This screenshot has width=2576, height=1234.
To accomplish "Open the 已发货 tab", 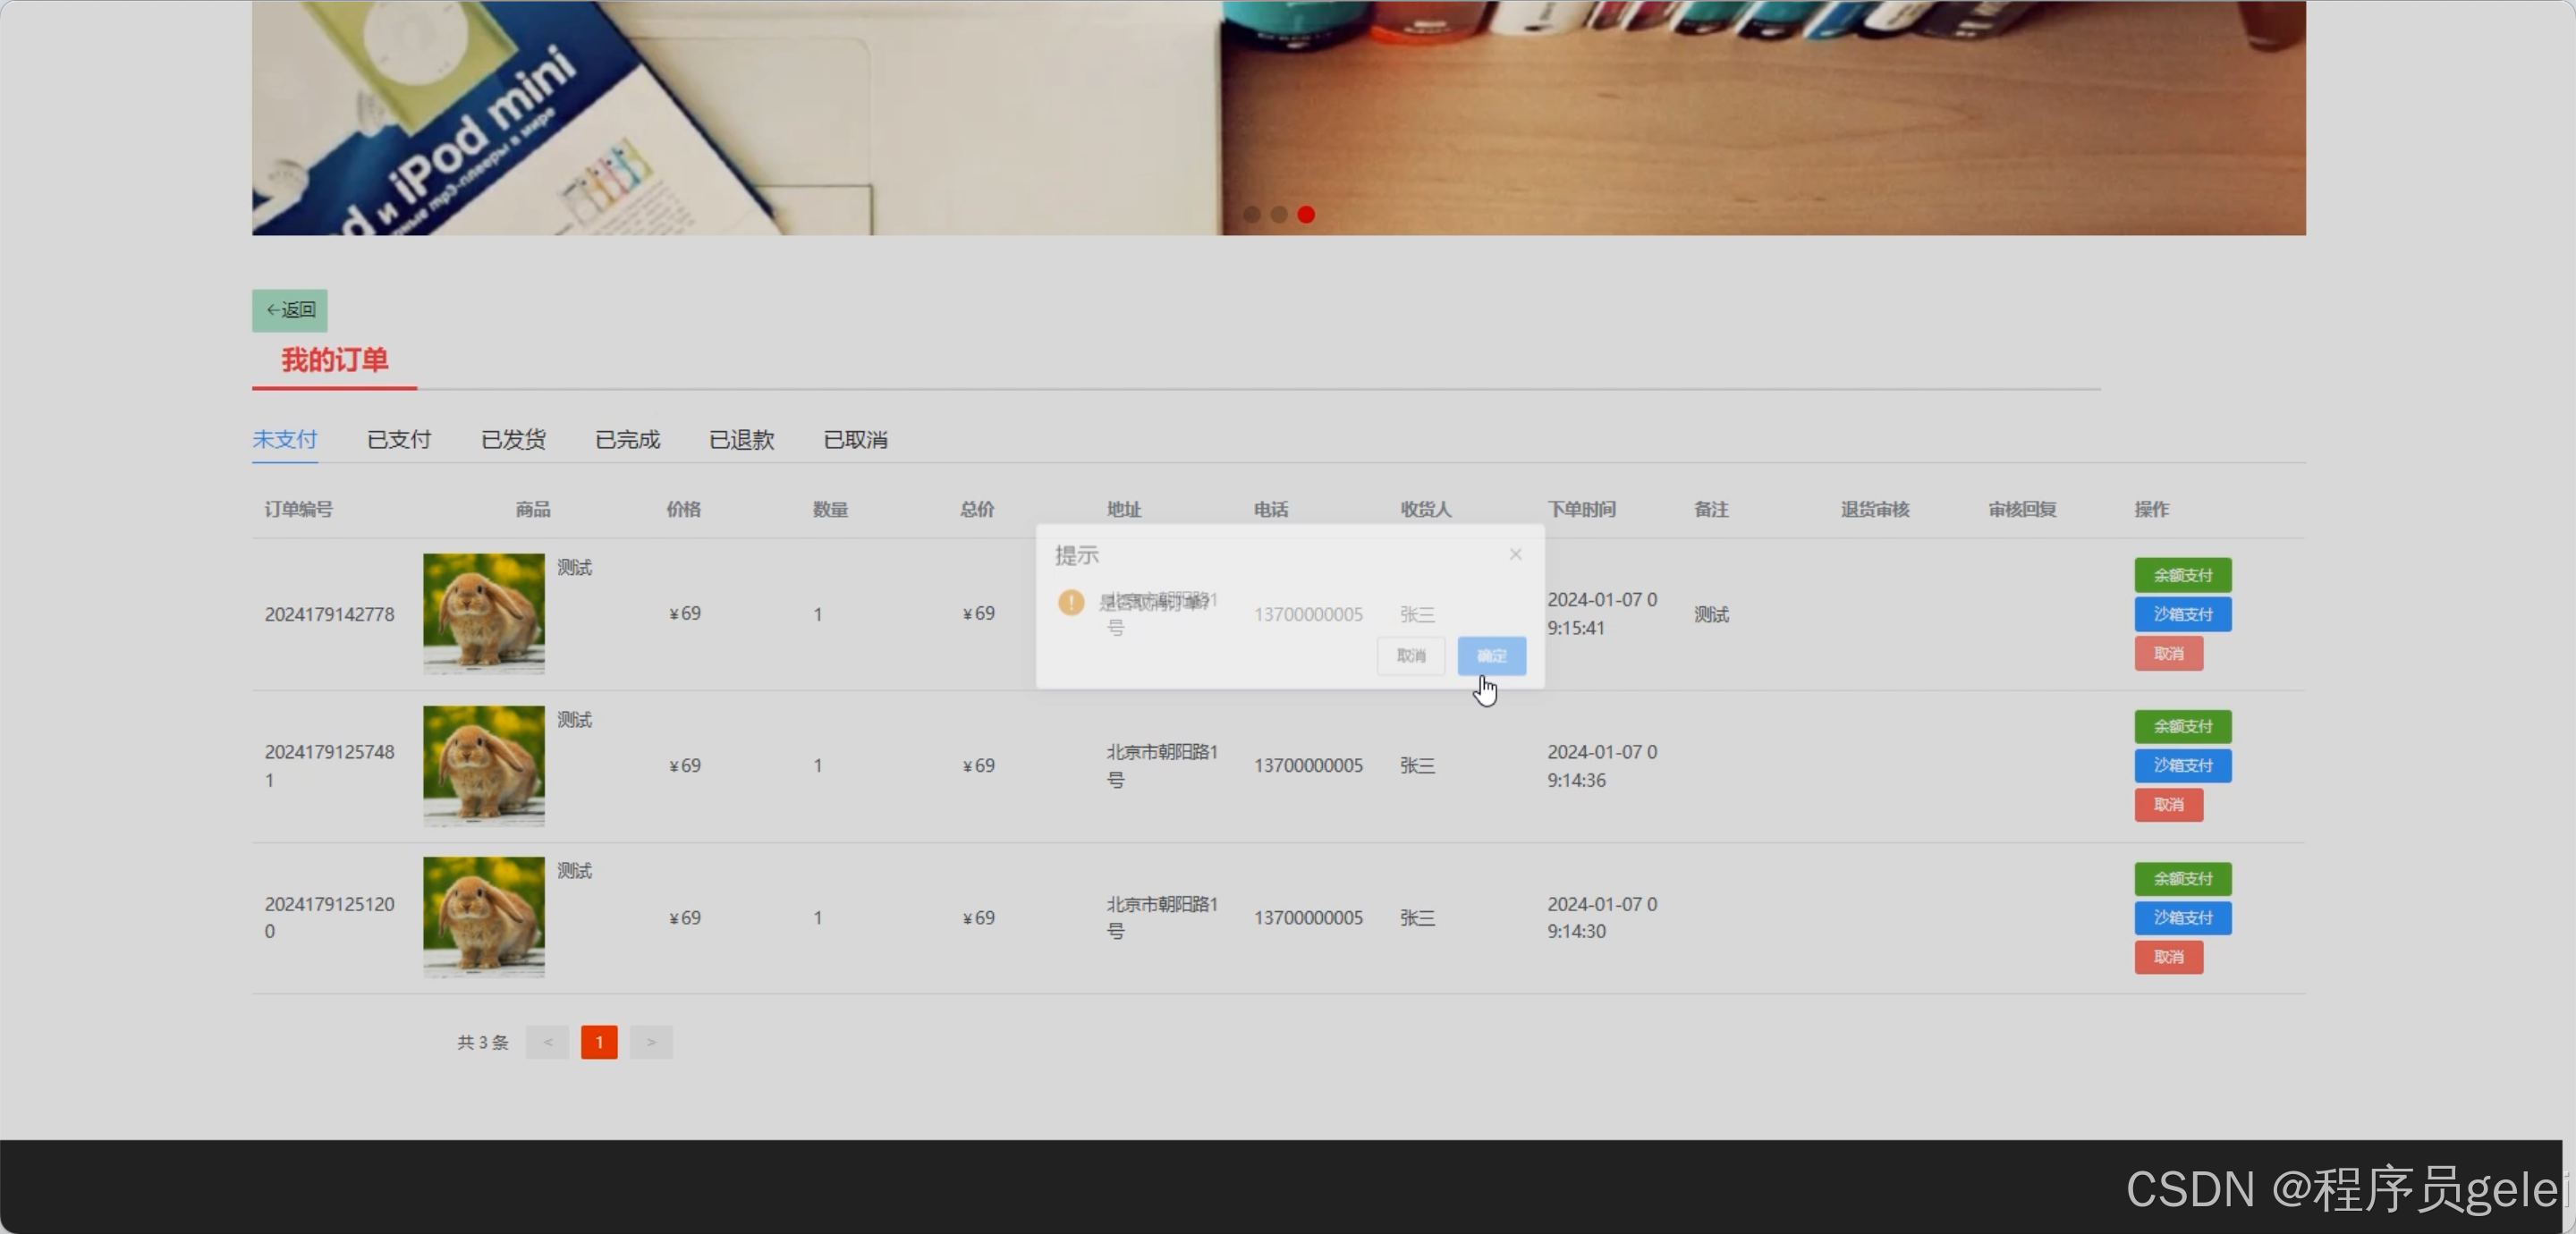I will pyautogui.click(x=513, y=440).
